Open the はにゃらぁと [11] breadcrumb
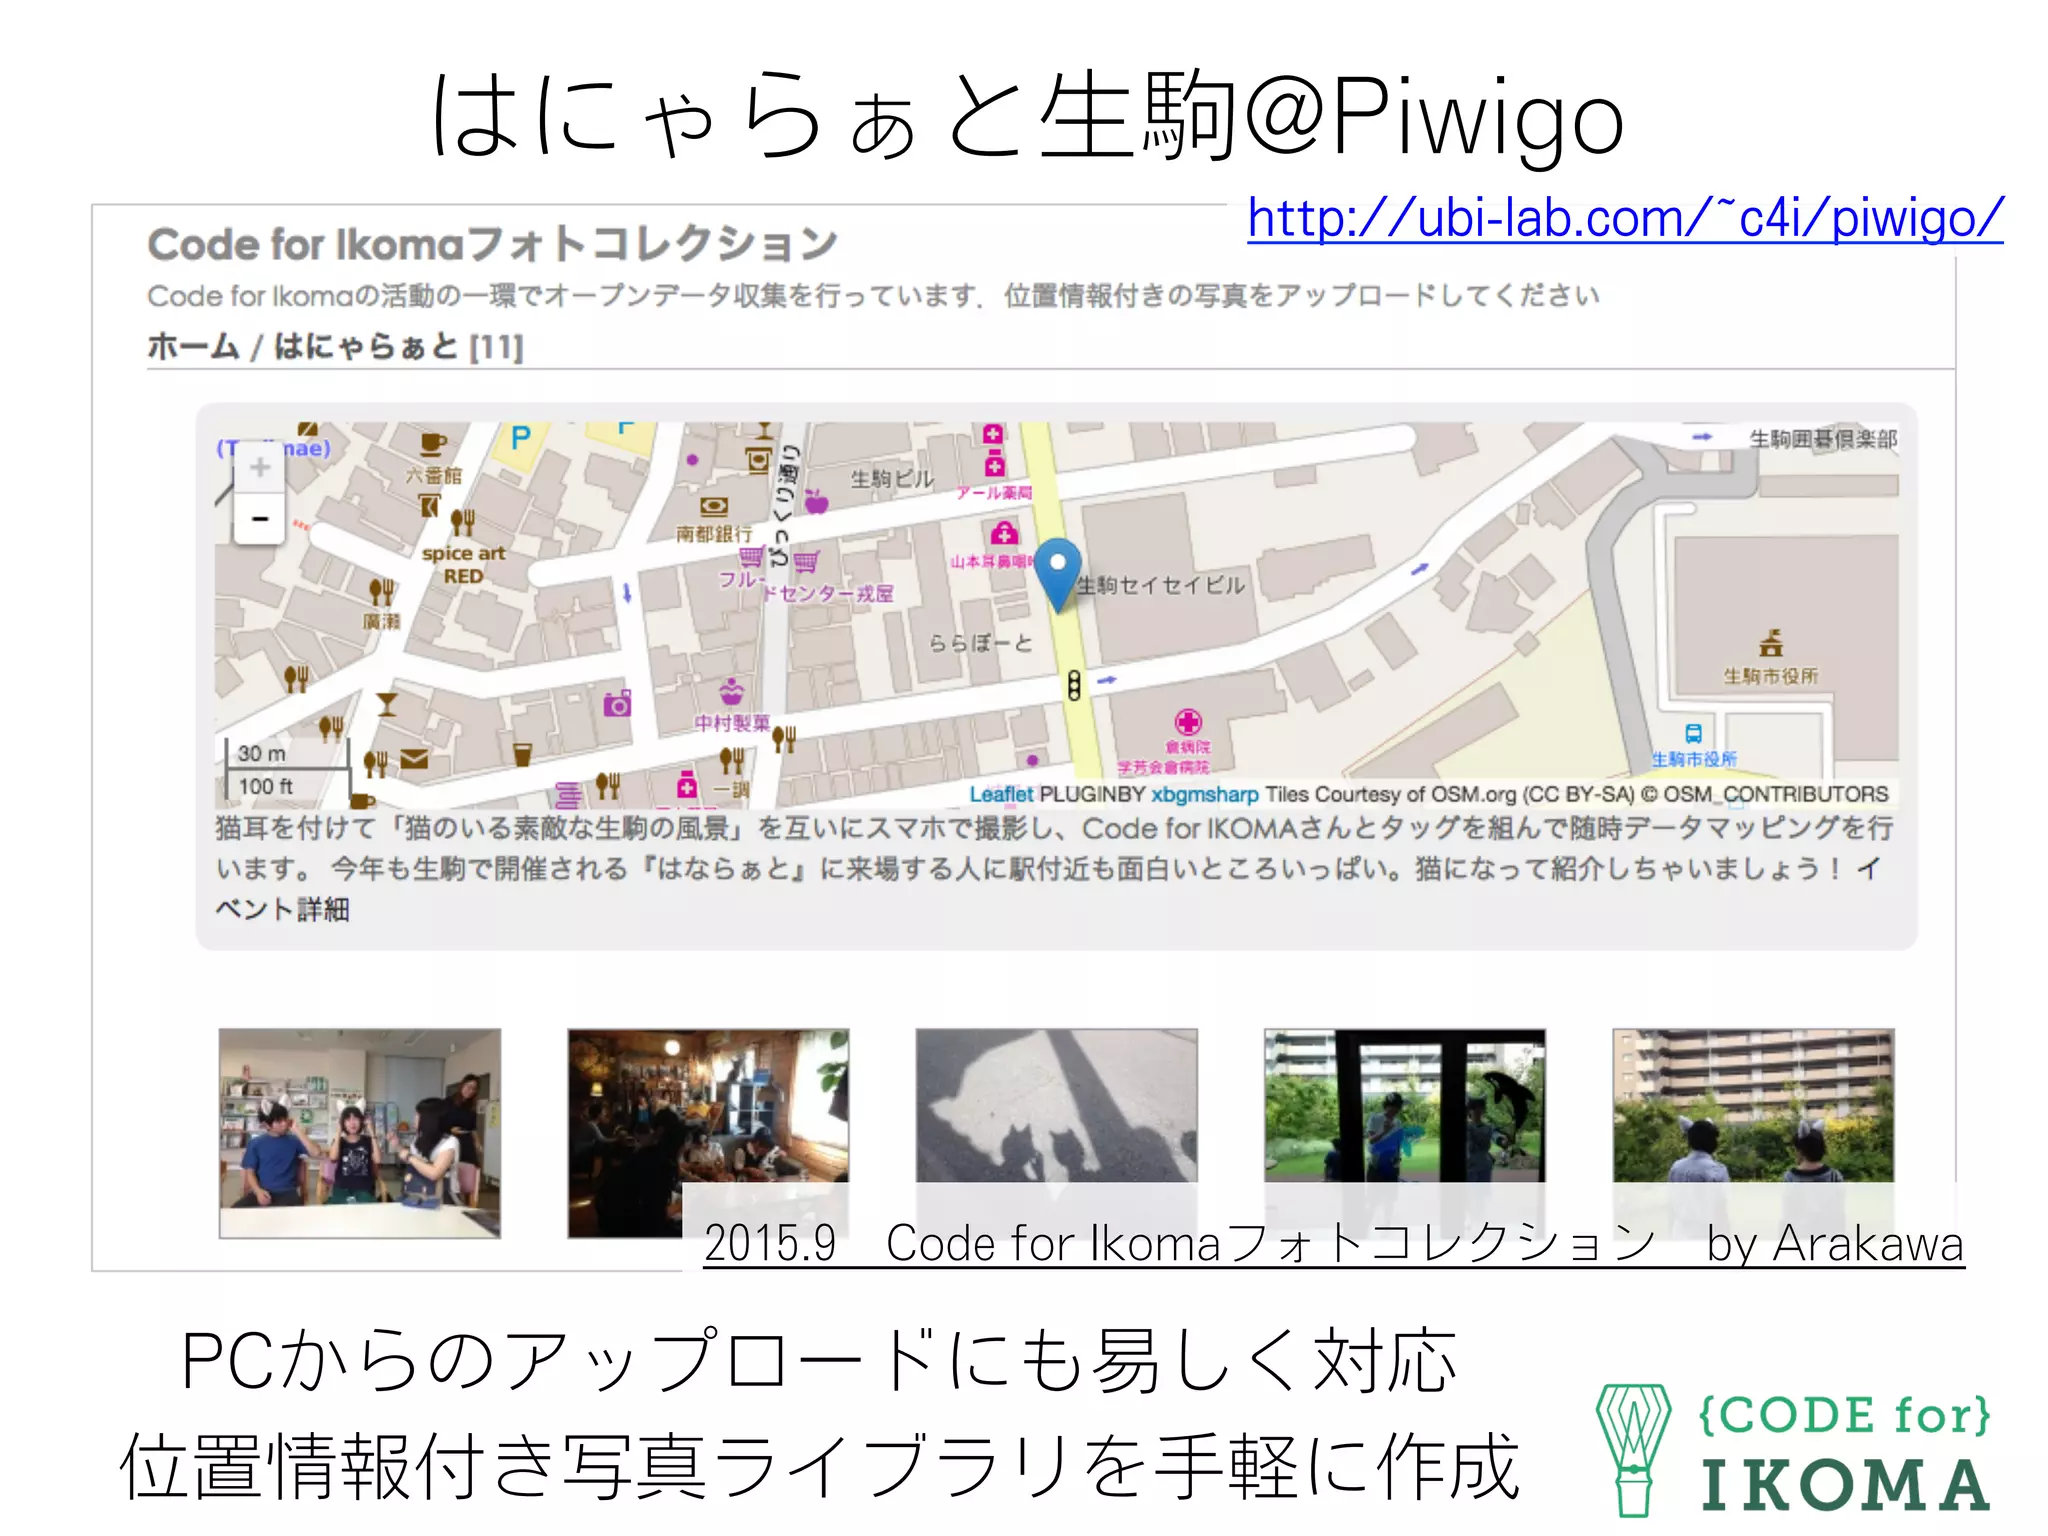 click(x=398, y=346)
